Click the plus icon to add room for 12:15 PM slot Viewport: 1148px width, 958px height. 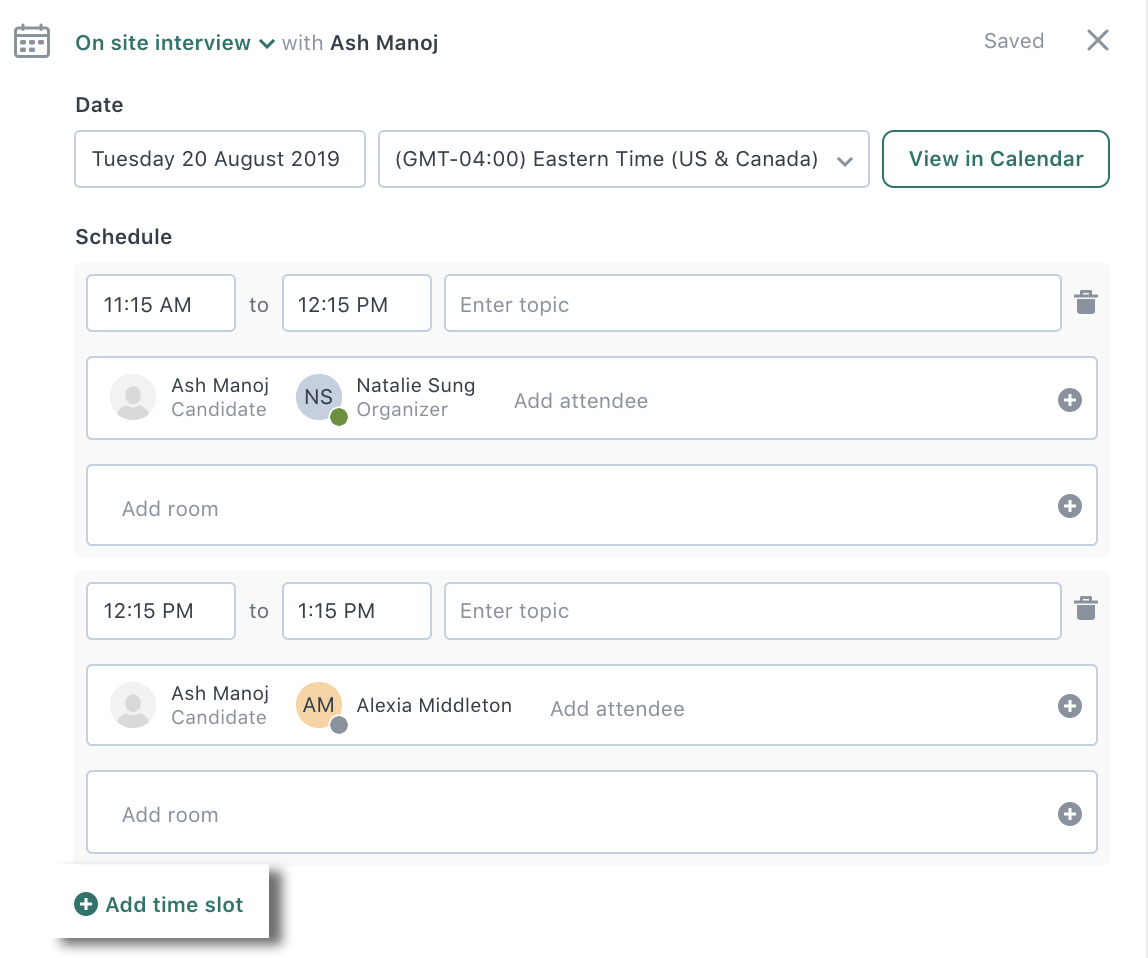tap(1069, 813)
